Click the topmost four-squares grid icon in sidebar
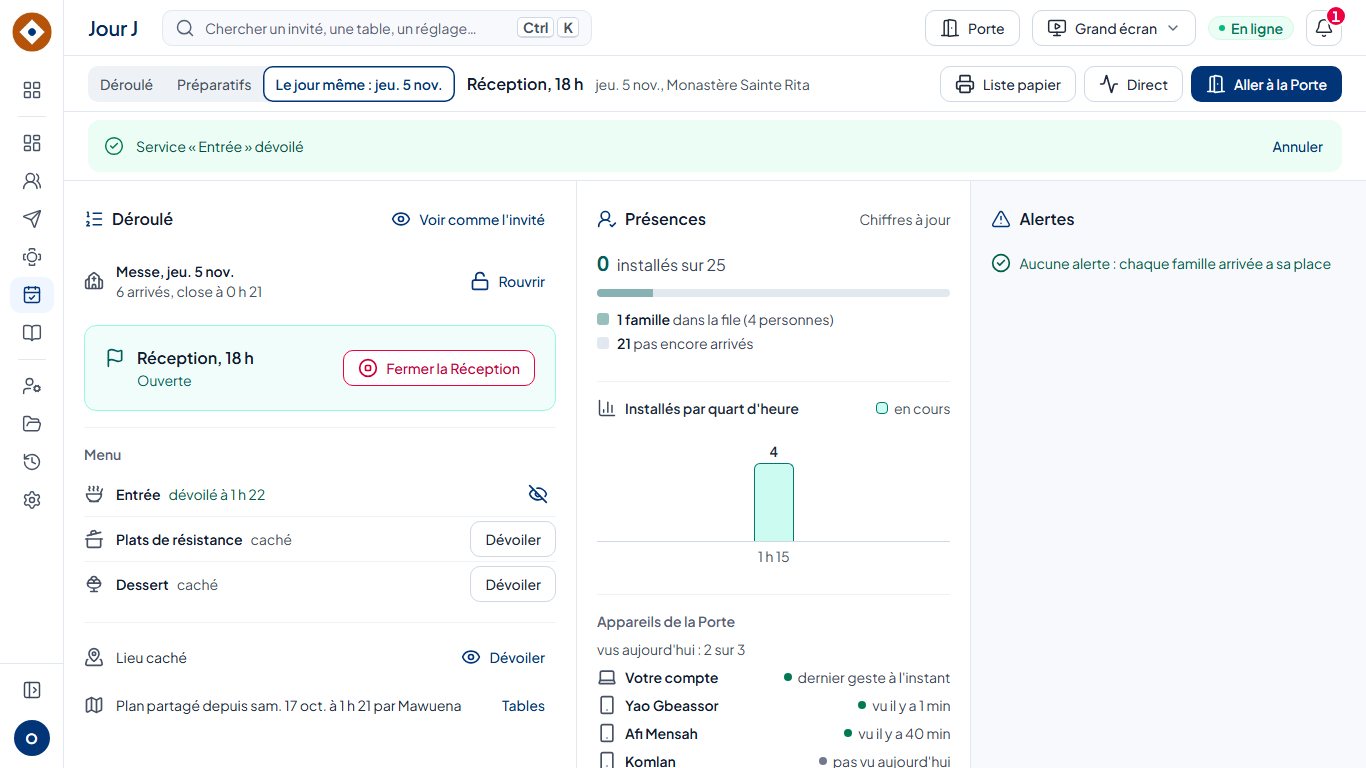 tap(32, 91)
